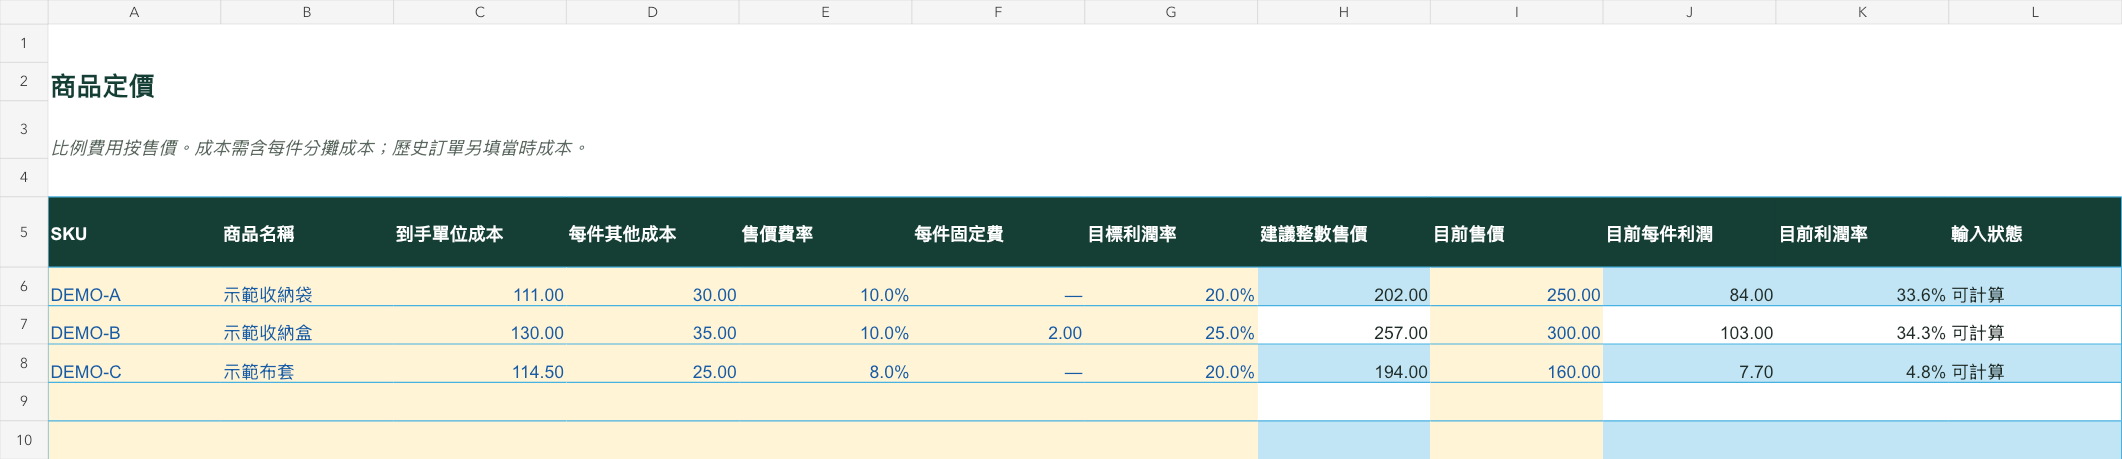Screen dimensions: 2122x459
Task: Click the suggested price 257.00 cell
Action: click(x=1344, y=325)
